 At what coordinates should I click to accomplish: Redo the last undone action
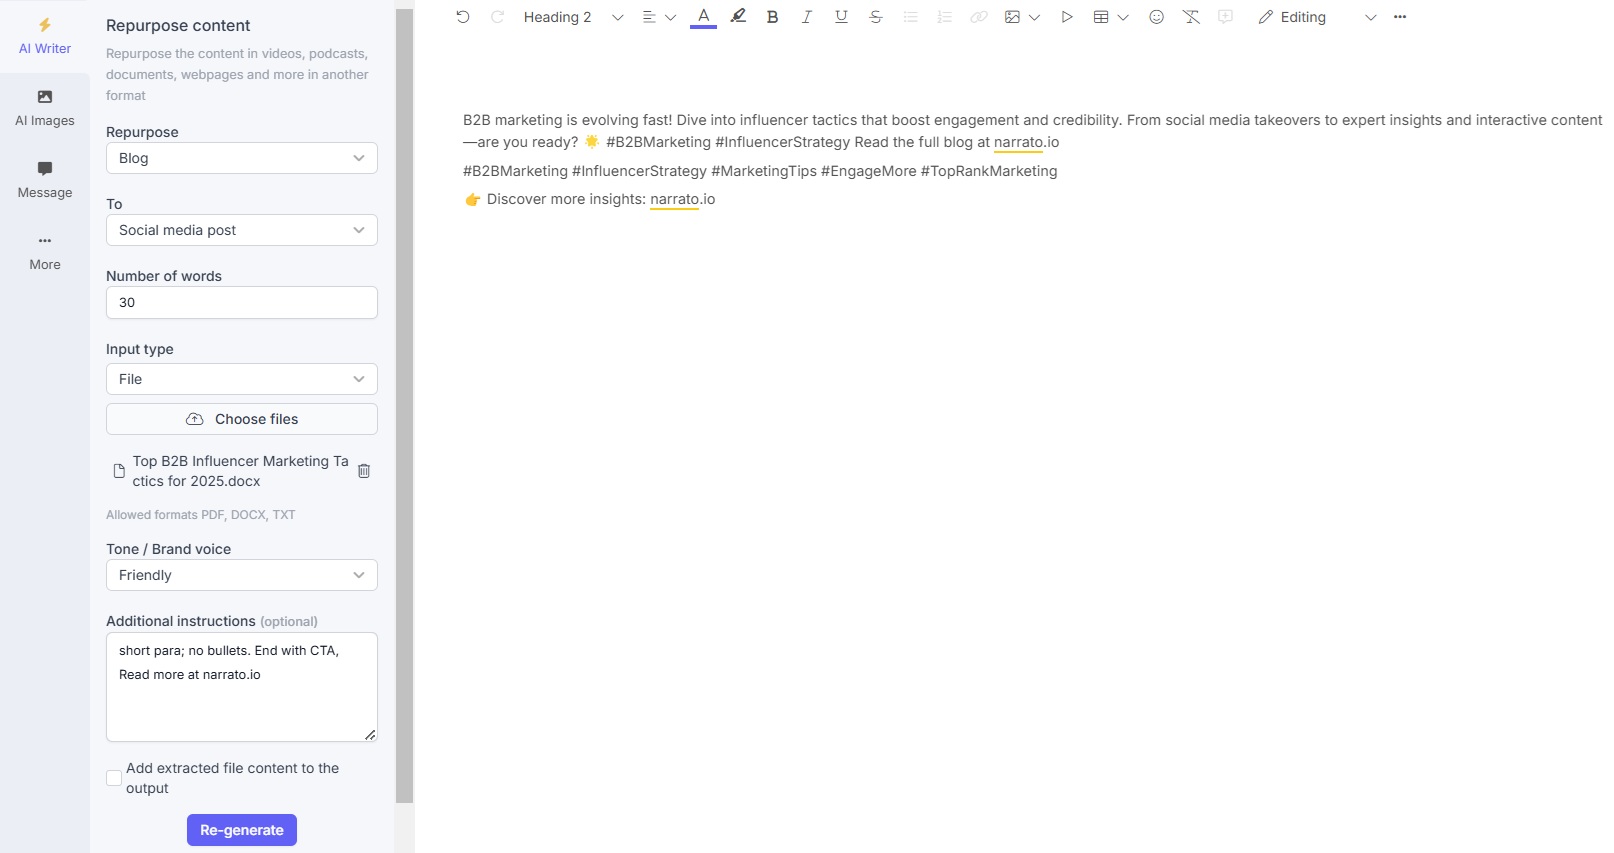coord(497,17)
